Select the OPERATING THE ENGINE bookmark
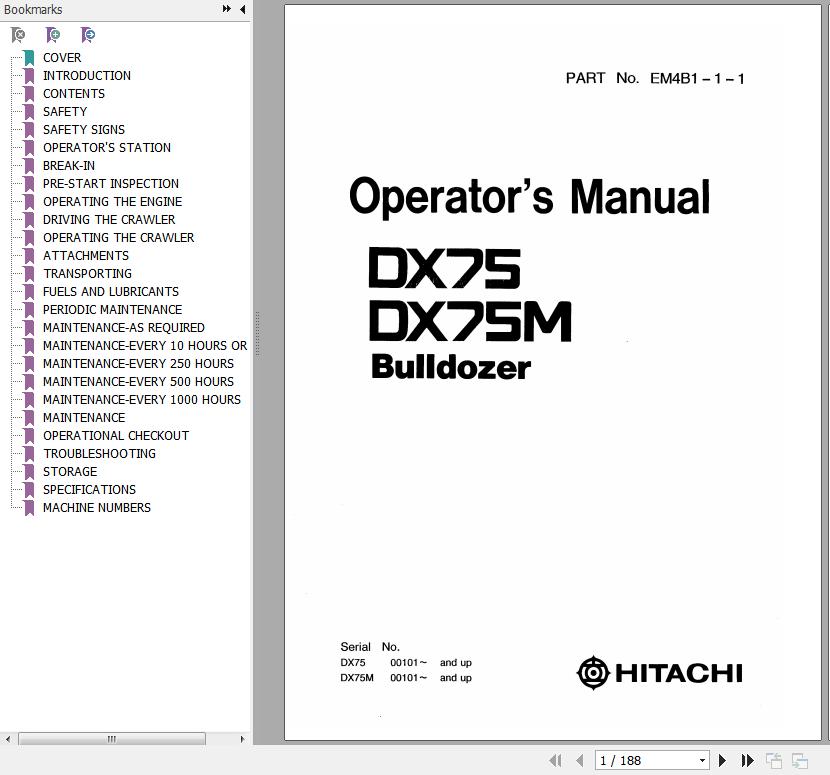Viewport: 830px width, 775px height. coord(112,201)
